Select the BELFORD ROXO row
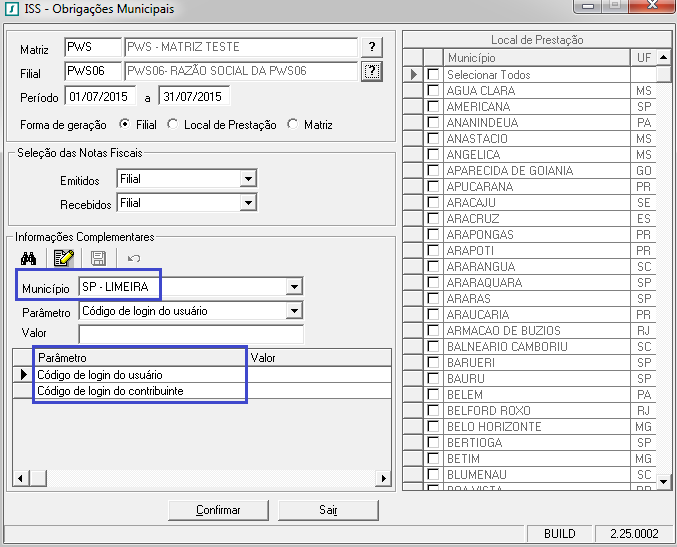The image size is (677, 547). [x=529, y=410]
